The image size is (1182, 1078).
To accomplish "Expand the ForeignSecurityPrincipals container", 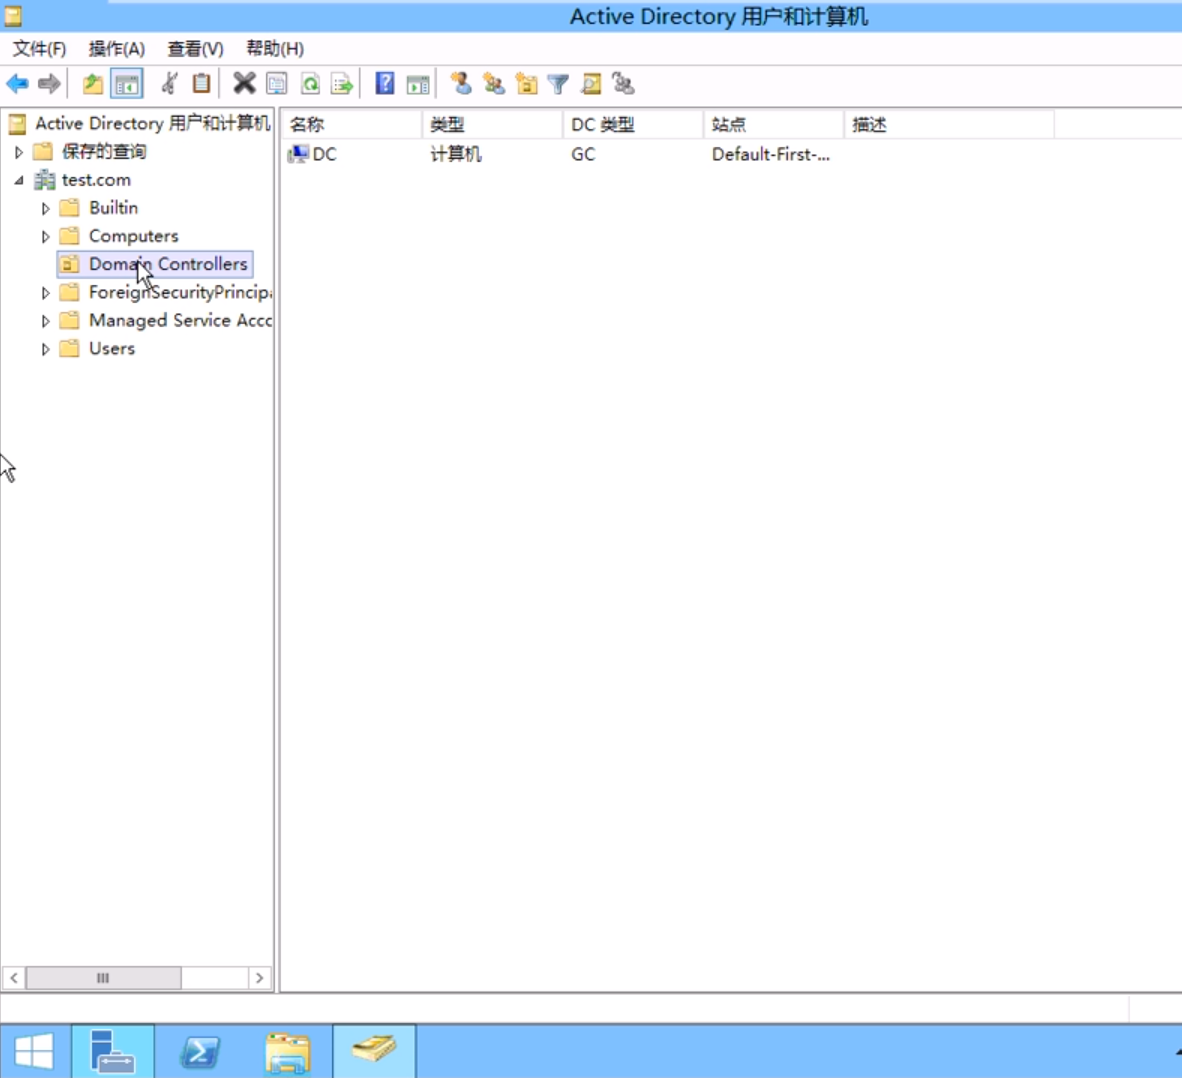I will pyautogui.click(x=45, y=292).
